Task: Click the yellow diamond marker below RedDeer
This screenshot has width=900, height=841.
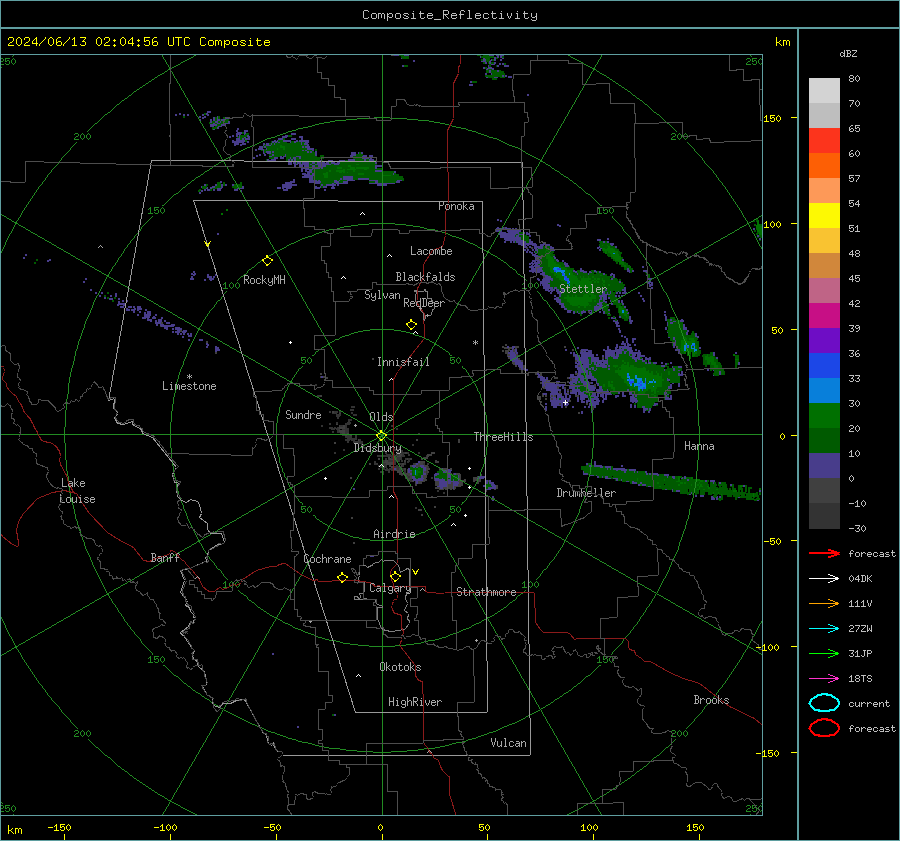Action: point(412,325)
